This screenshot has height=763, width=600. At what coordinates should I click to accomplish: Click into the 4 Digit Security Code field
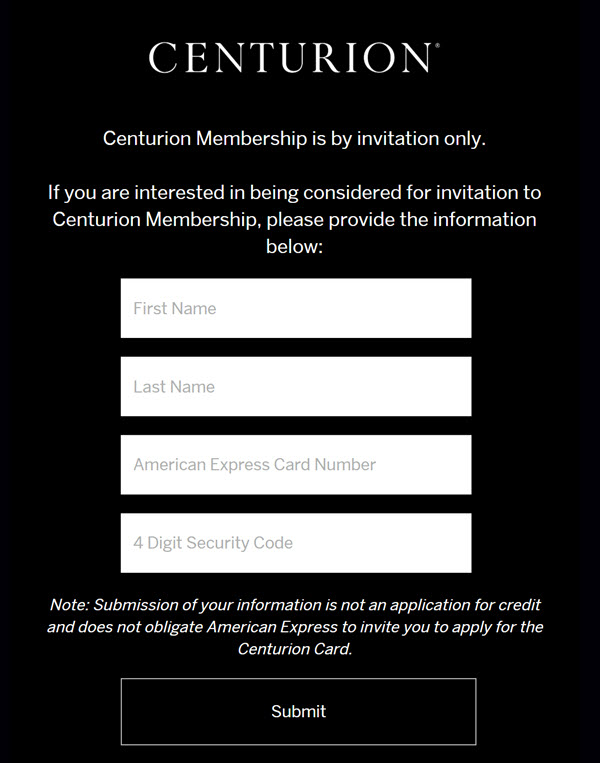tap(296, 543)
